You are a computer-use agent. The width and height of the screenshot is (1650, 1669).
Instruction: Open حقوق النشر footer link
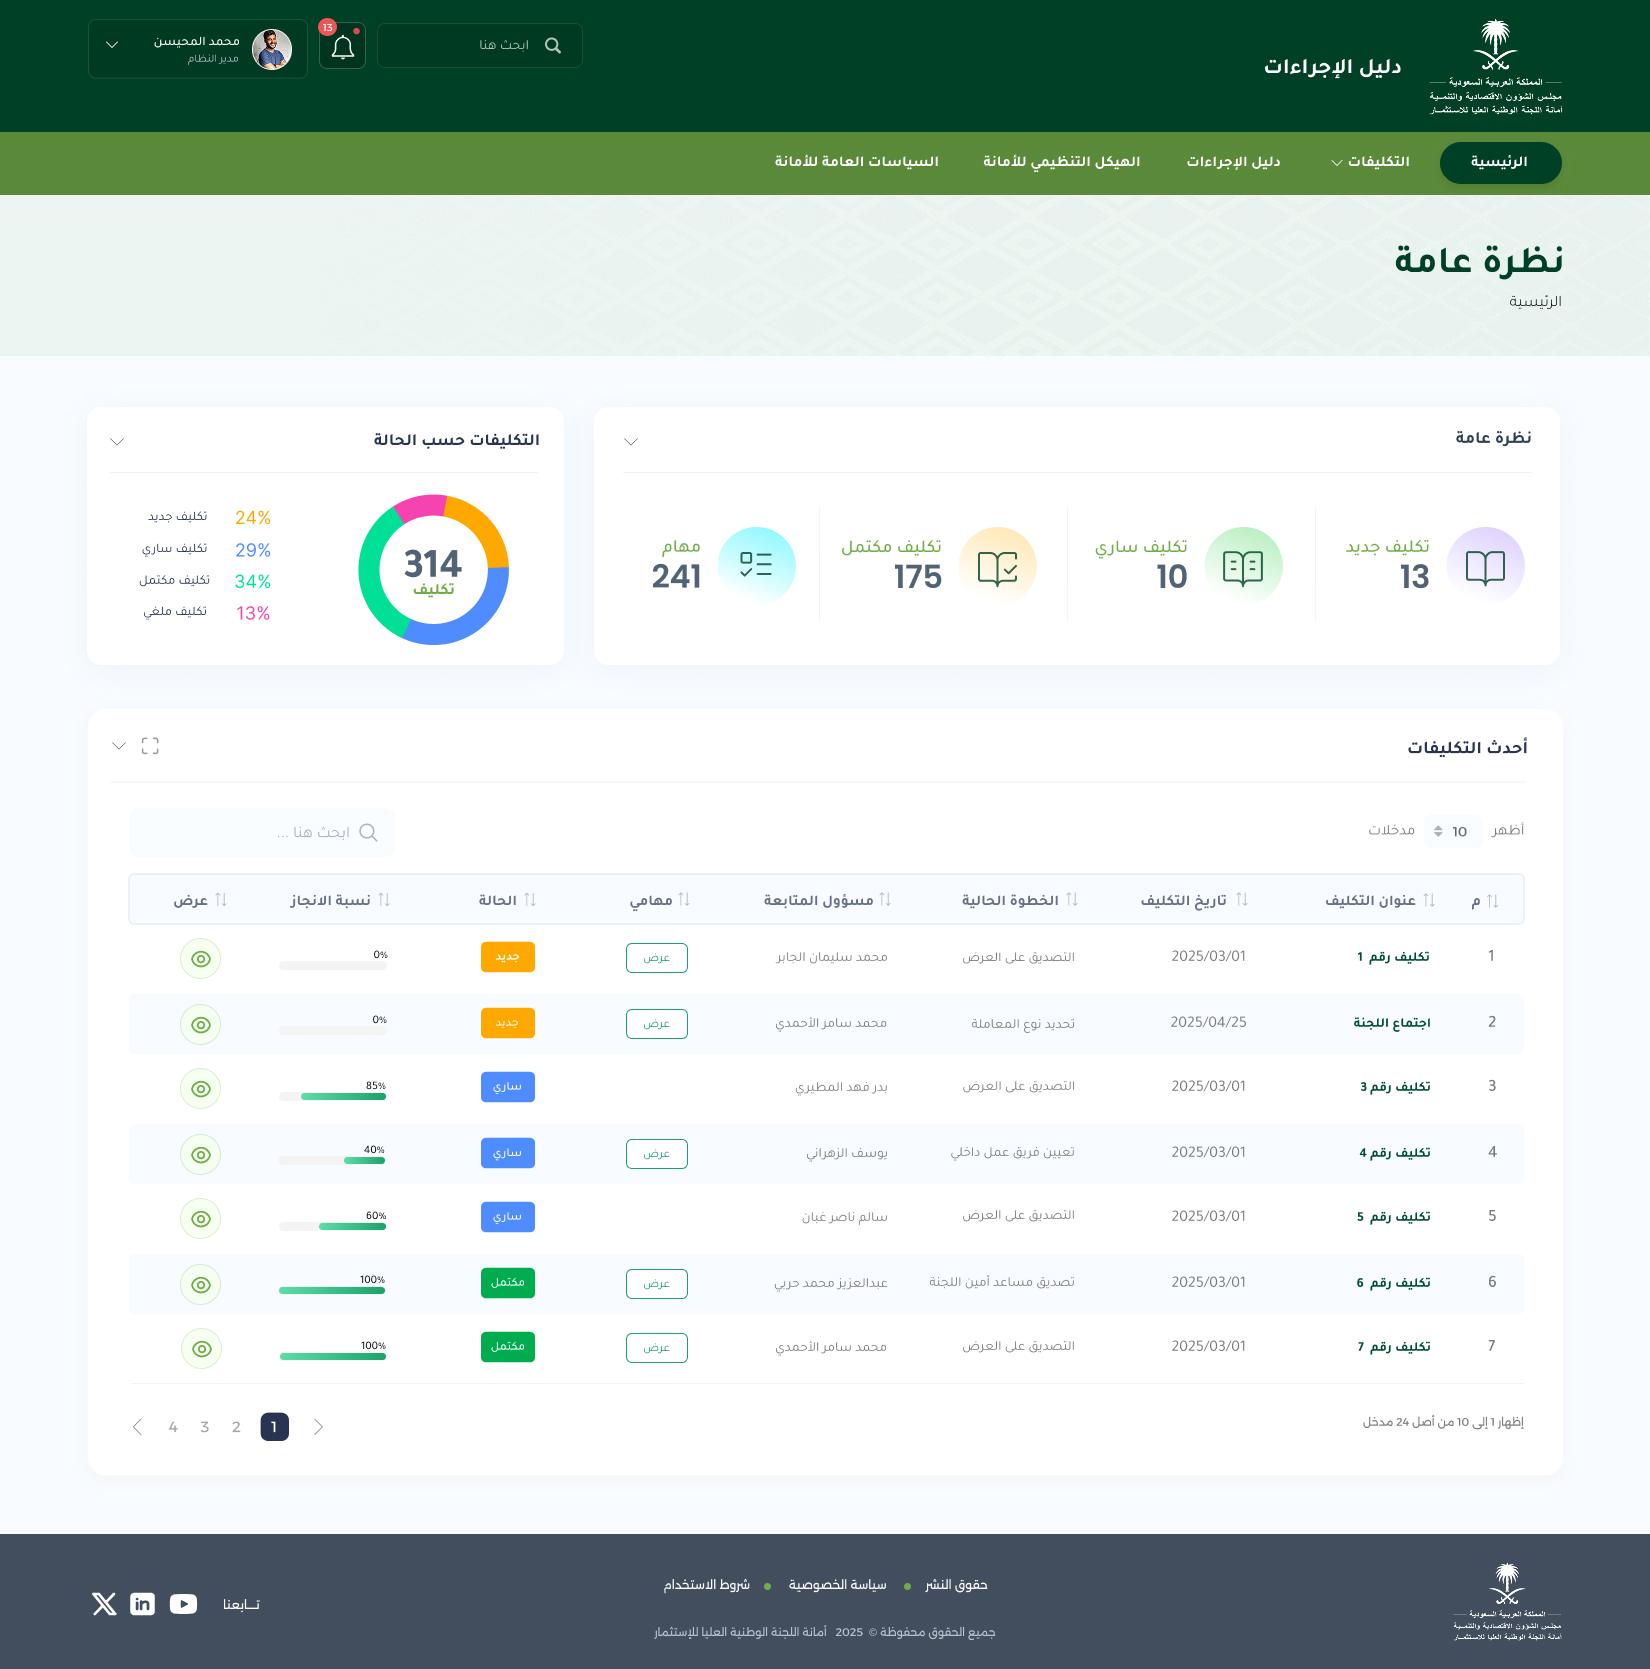click(x=956, y=1585)
